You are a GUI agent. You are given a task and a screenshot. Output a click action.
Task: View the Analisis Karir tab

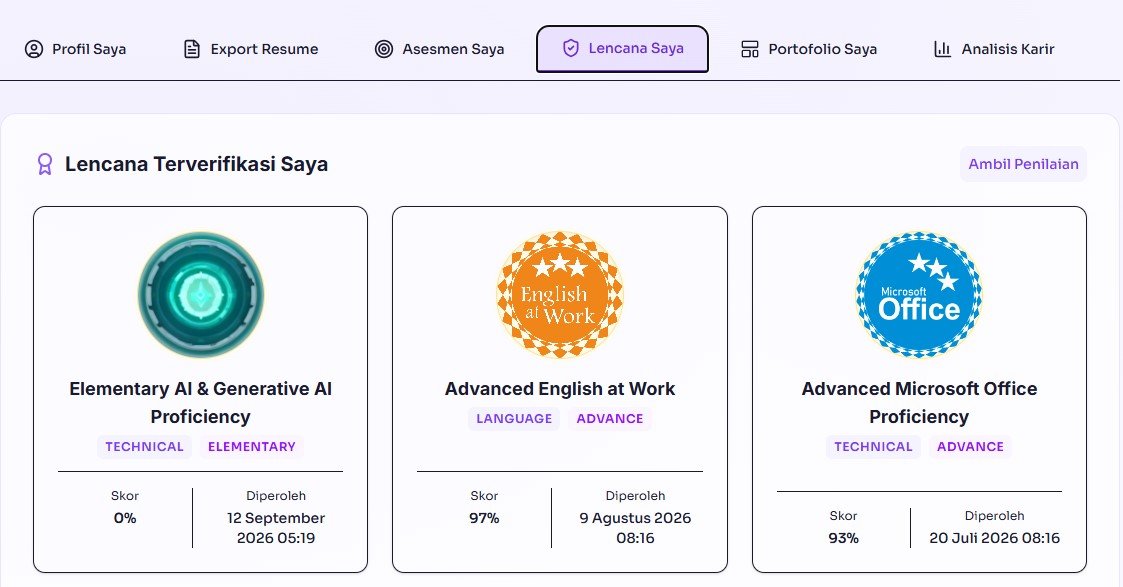994,49
